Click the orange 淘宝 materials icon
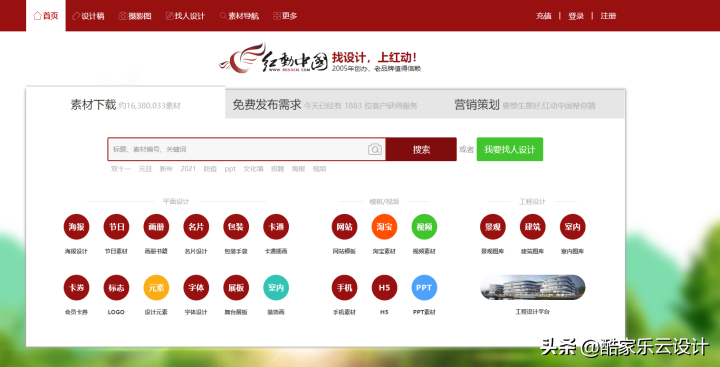 [x=384, y=227]
